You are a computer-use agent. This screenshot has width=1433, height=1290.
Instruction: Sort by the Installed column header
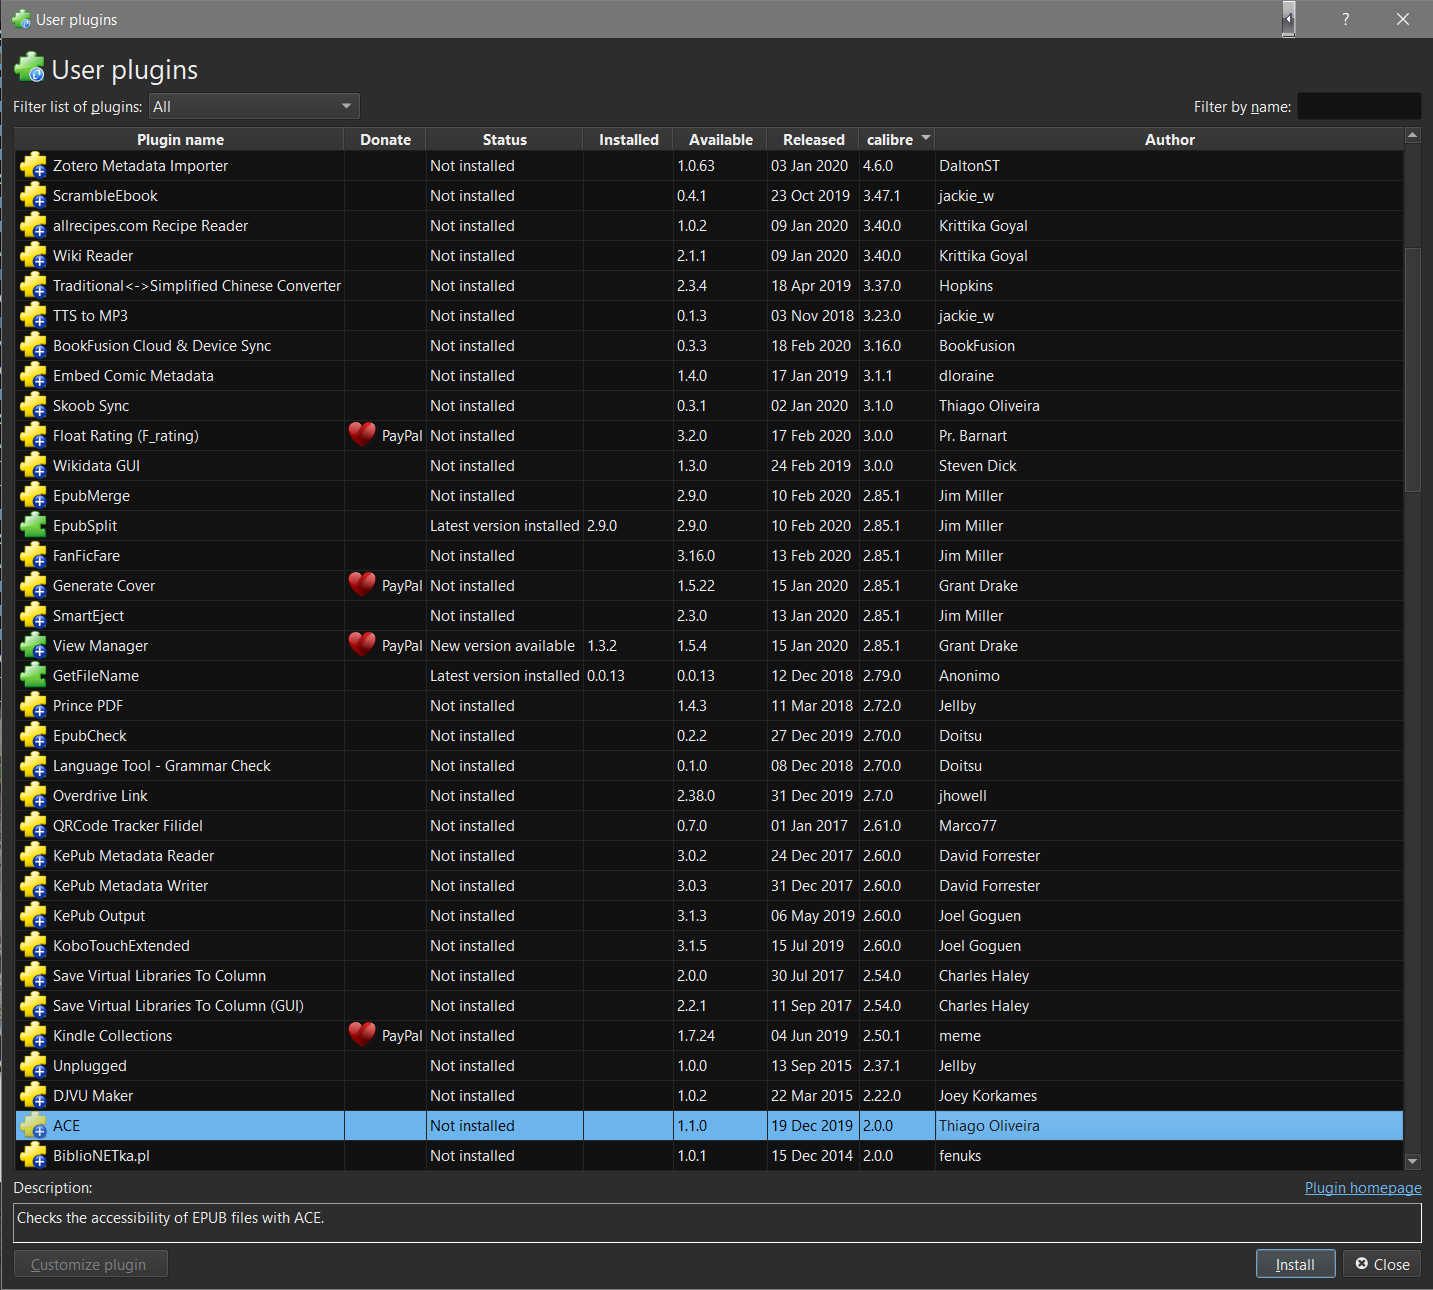click(x=628, y=140)
